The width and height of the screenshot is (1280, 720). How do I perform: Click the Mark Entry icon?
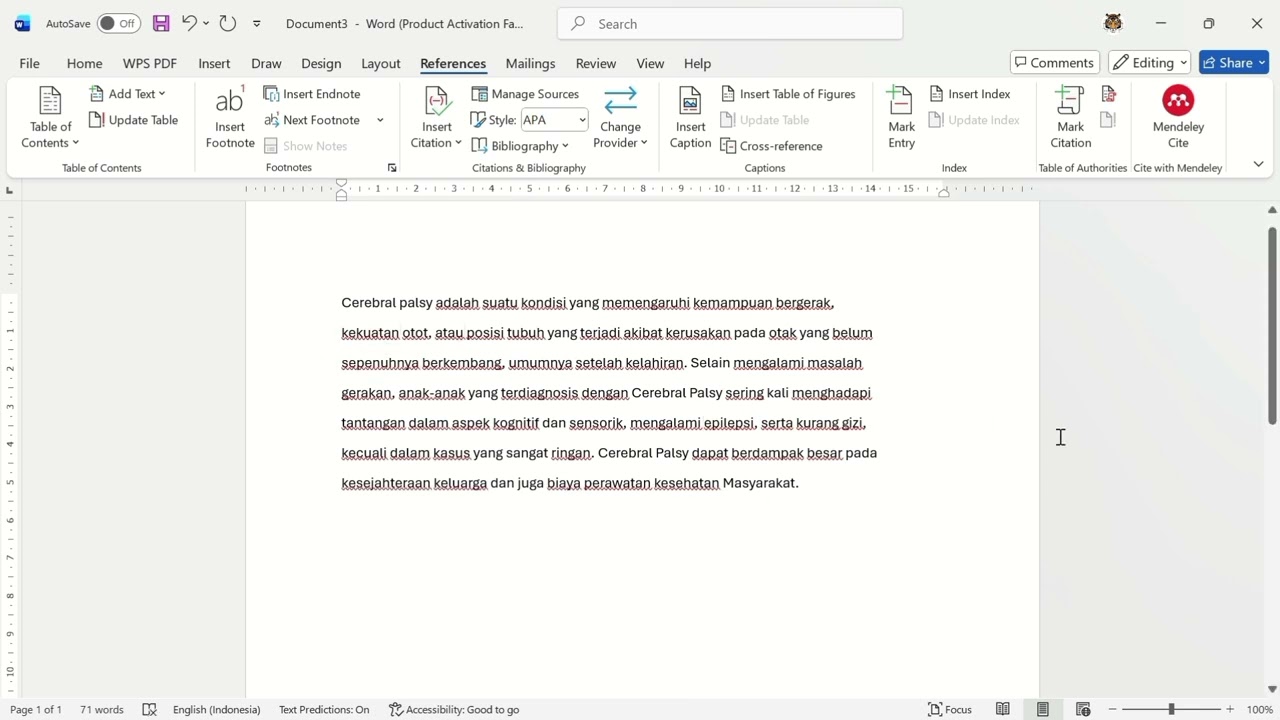tap(901, 118)
